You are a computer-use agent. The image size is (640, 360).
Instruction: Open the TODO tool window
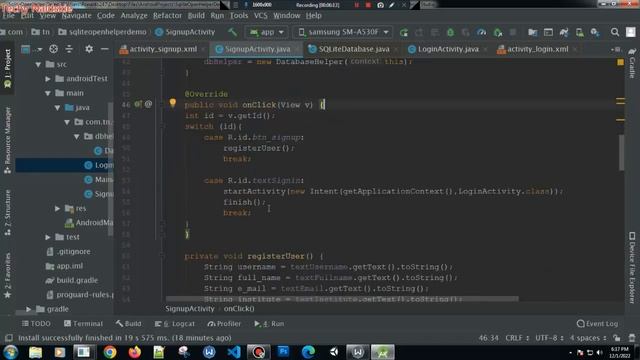36,324
